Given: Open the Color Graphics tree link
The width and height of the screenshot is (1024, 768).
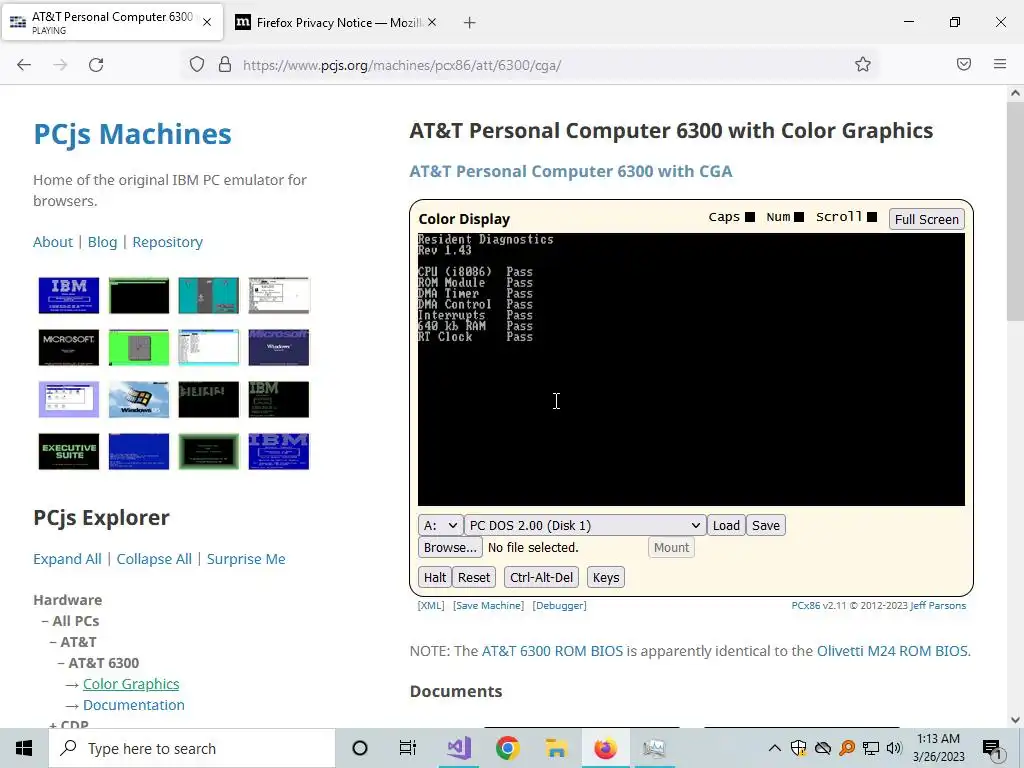Looking at the screenshot, I should [x=131, y=684].
